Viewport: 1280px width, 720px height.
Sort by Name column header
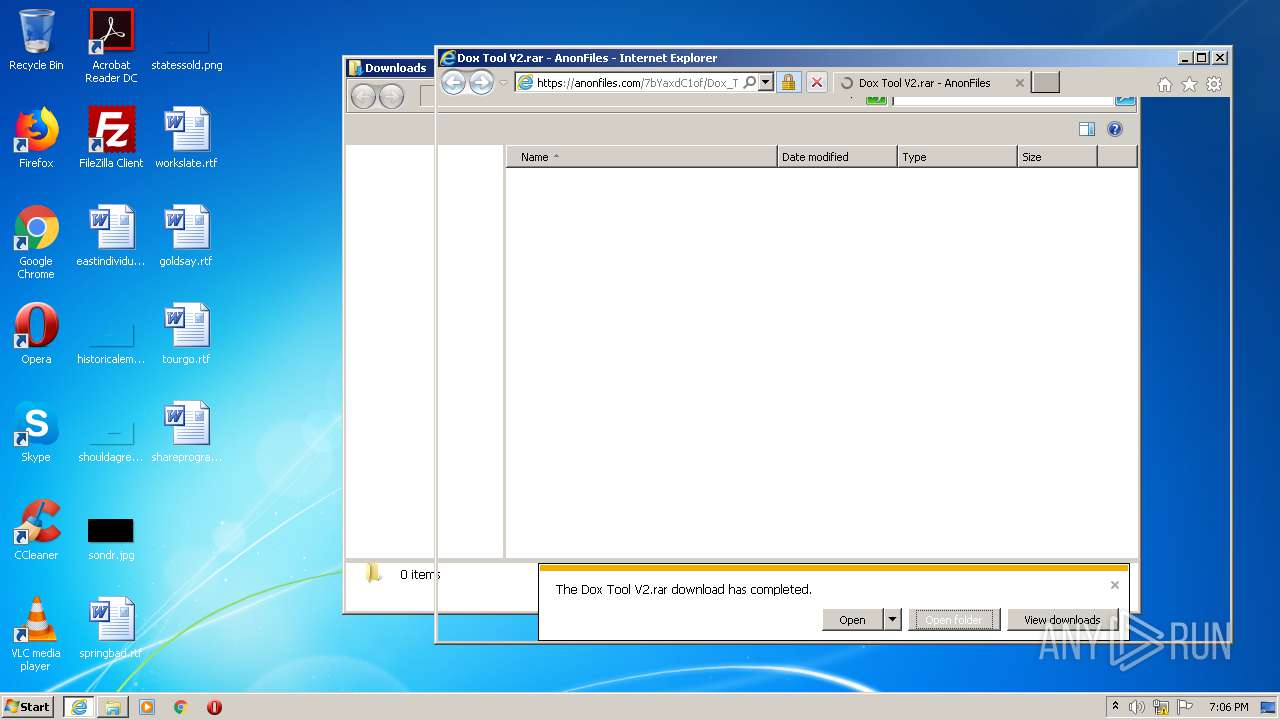(642, 157)
